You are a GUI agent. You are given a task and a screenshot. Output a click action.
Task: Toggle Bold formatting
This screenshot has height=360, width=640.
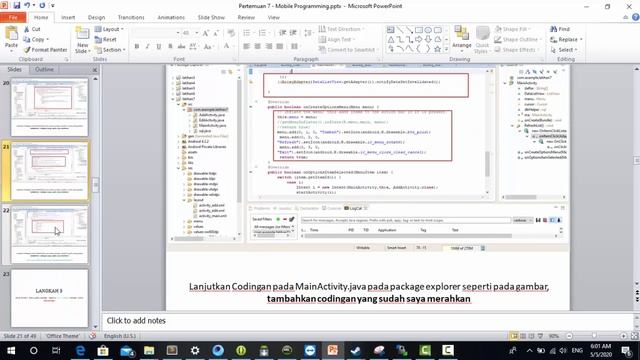click(137, 47)
